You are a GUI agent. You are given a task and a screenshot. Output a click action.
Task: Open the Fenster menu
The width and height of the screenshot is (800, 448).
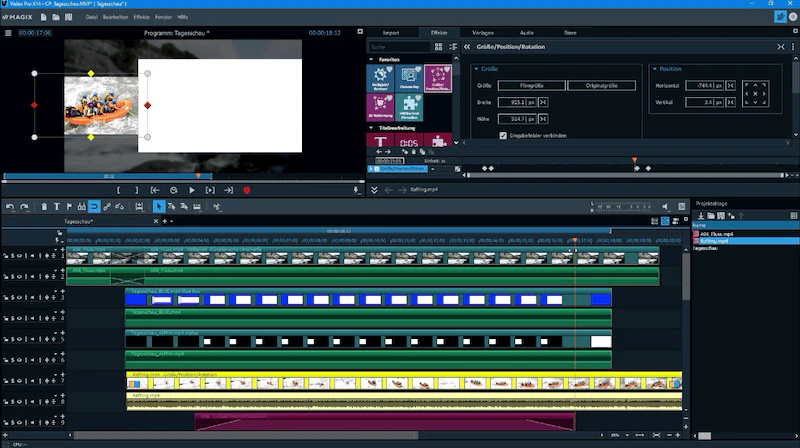[x=163, y=17]
